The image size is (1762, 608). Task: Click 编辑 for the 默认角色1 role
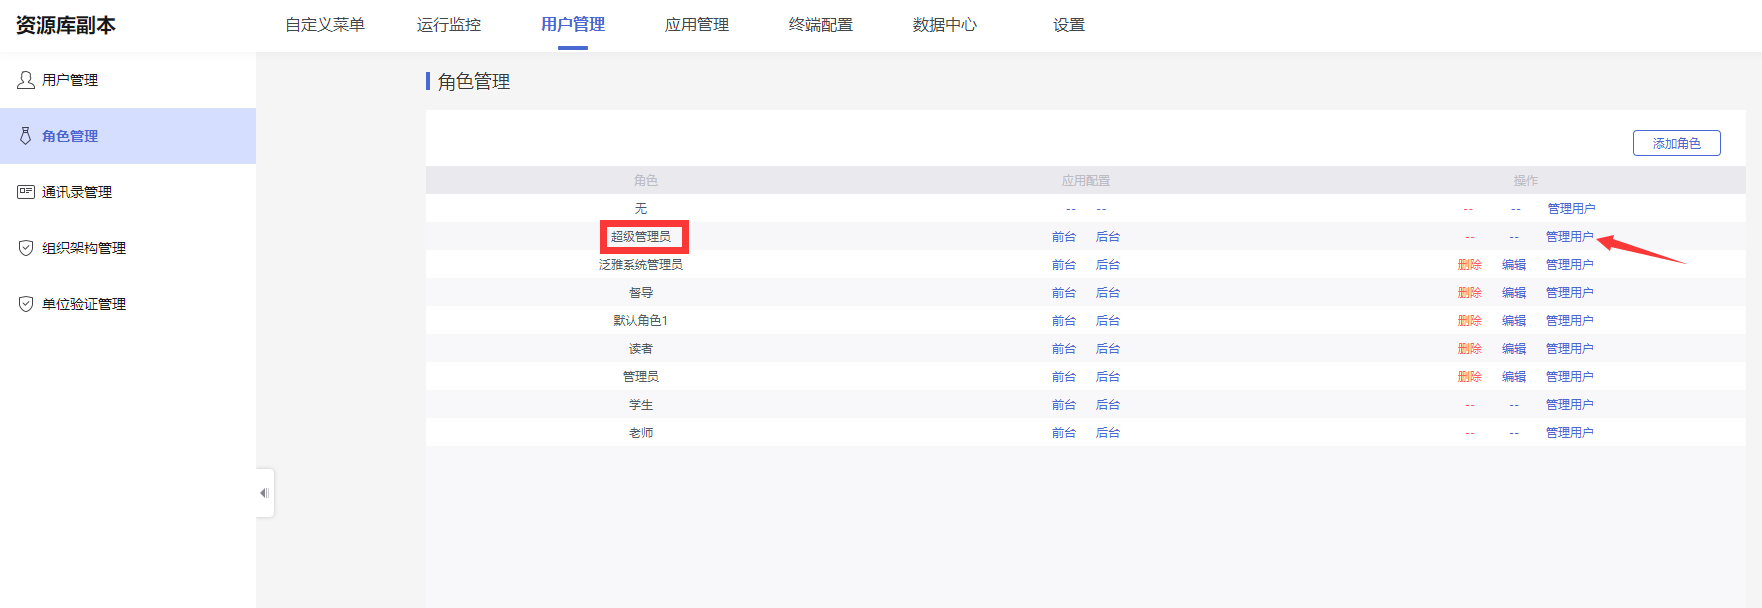coord(1514,321)
